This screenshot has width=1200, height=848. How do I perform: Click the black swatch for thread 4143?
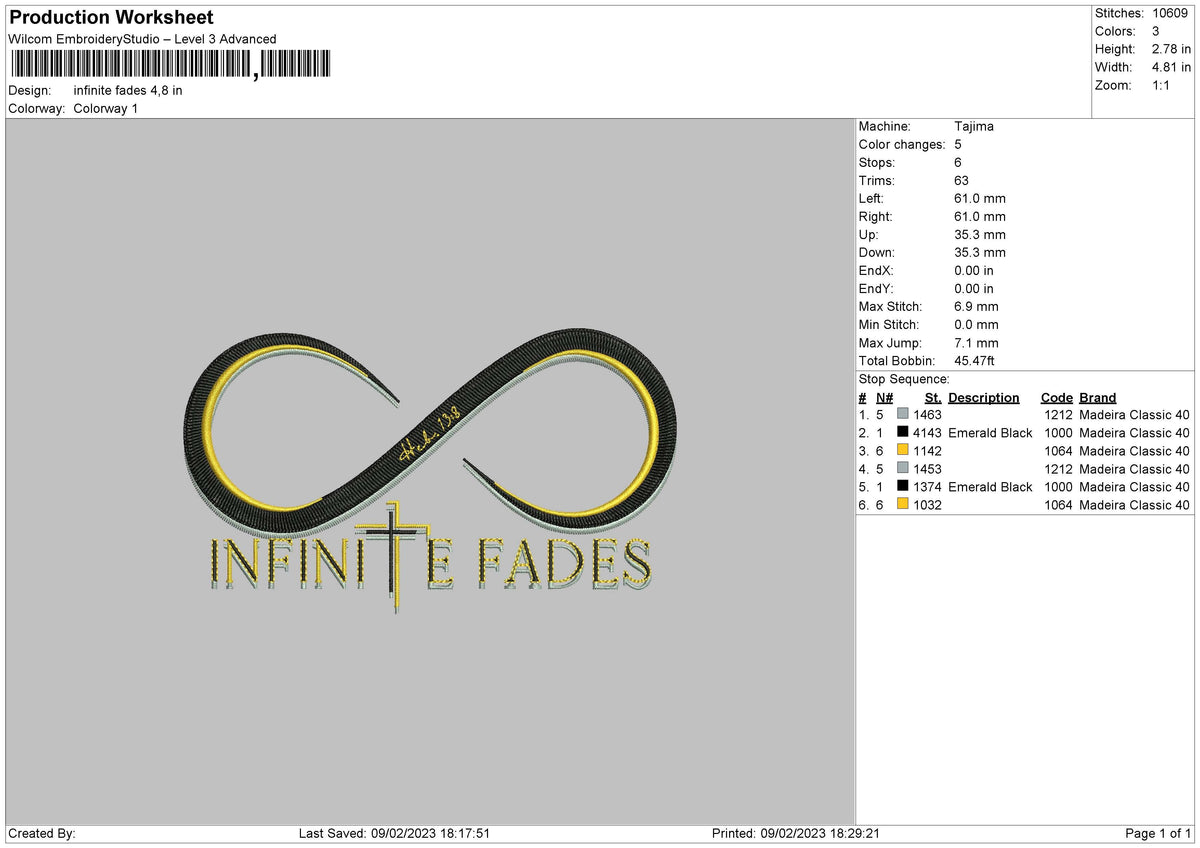coord(903,432)
